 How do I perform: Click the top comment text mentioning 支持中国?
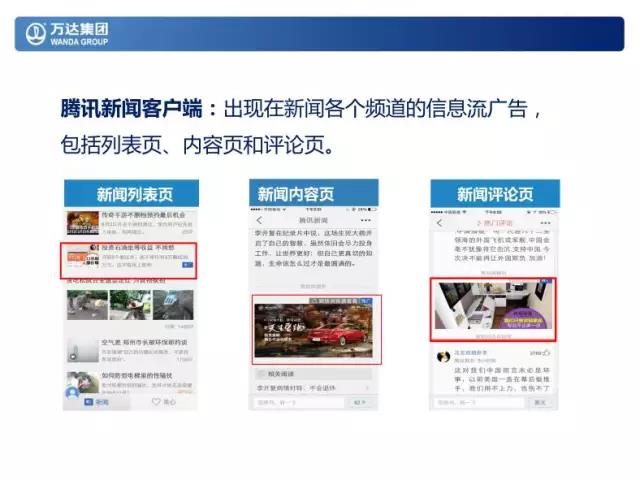tap(502, 245)
